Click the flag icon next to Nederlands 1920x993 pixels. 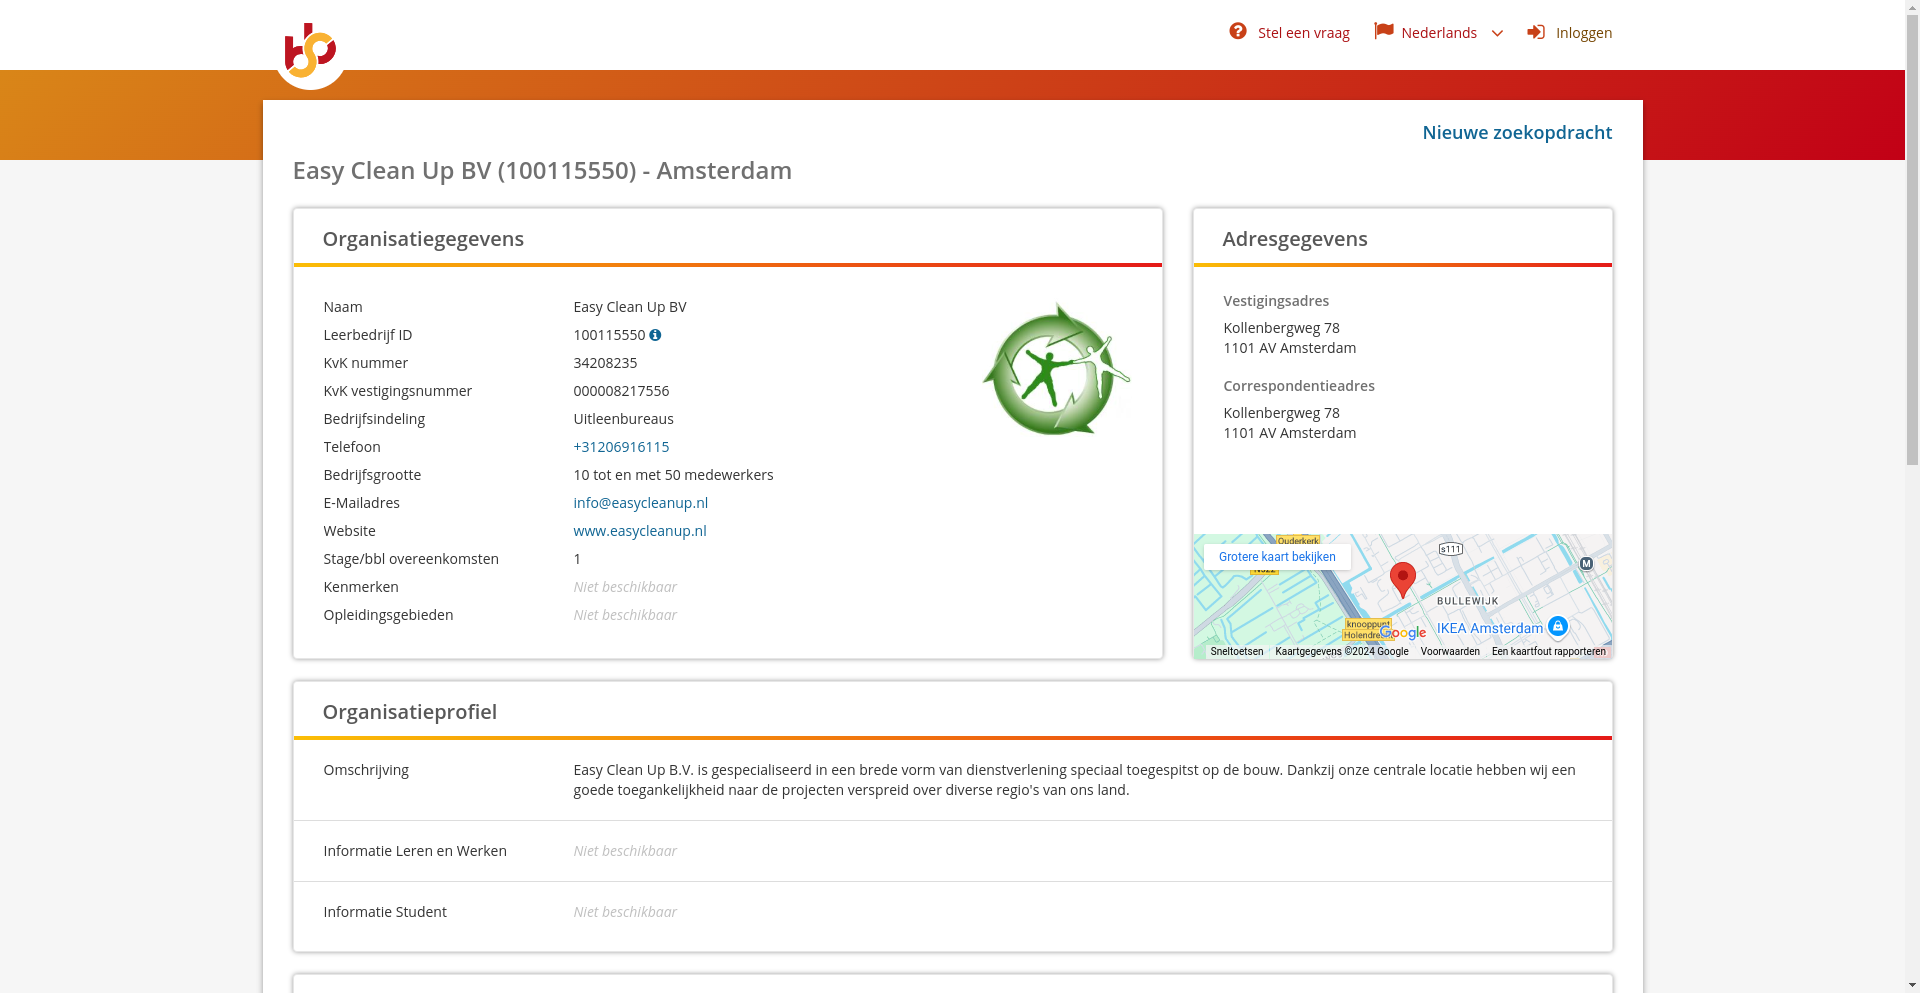tap(1384, 31)
